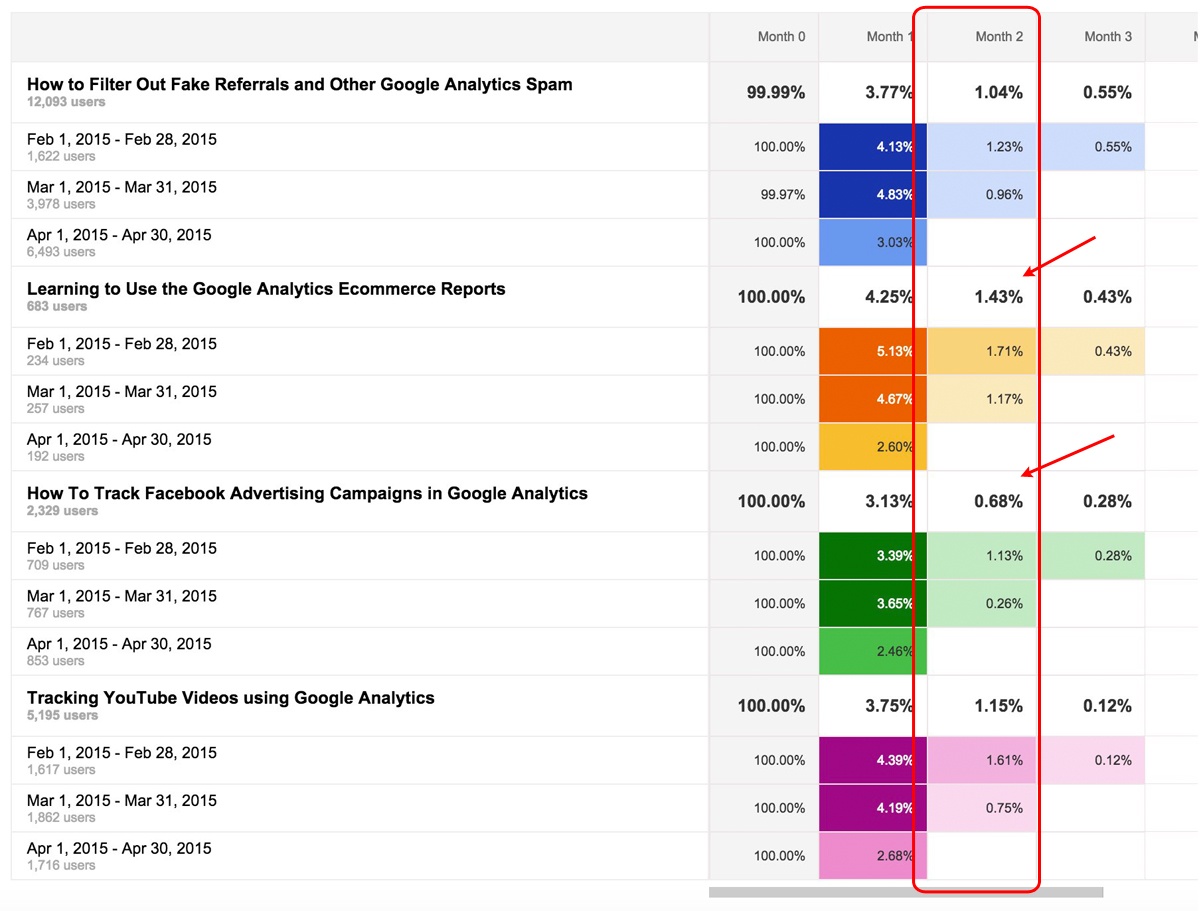Click light green 1.13% cohort cell
Image resolution: width=1200 pixels, height=911 pixels.
[x=983, y=556]
